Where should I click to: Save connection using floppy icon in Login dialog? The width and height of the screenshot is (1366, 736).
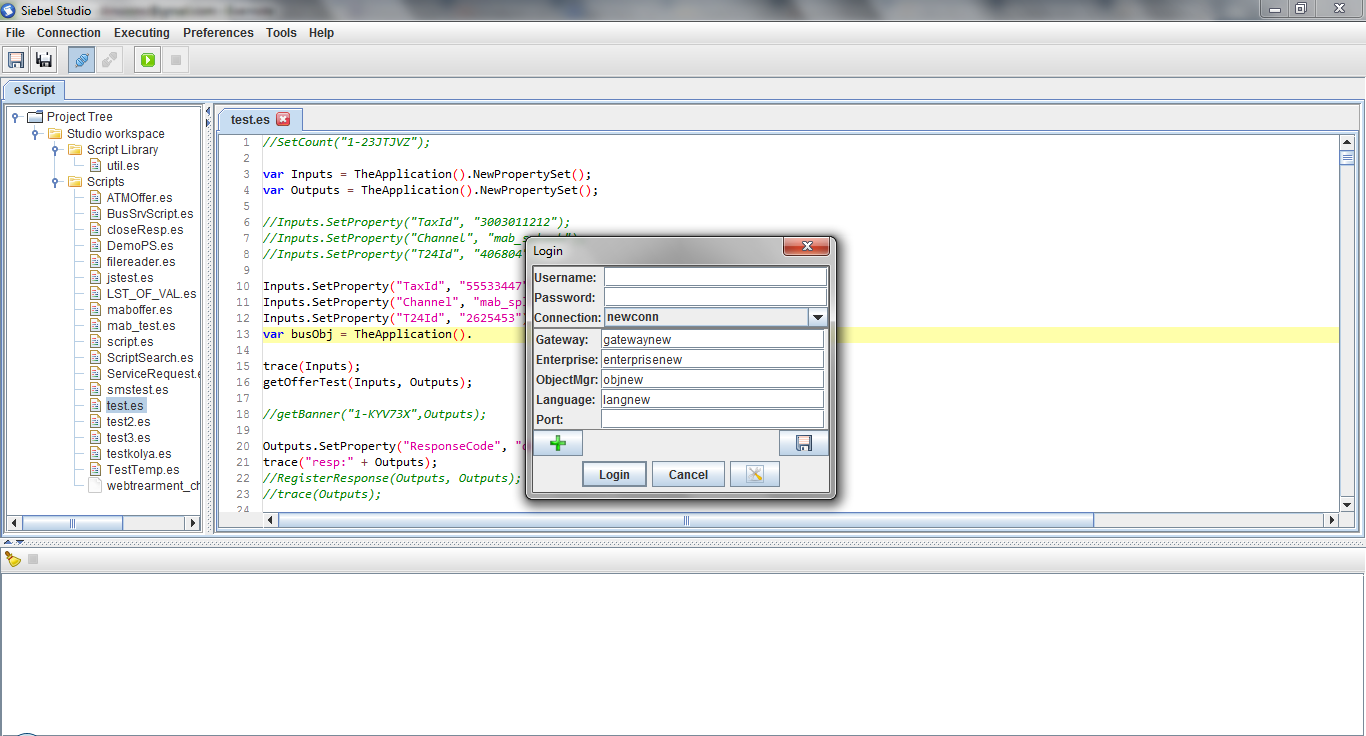(x=804, y=443)
